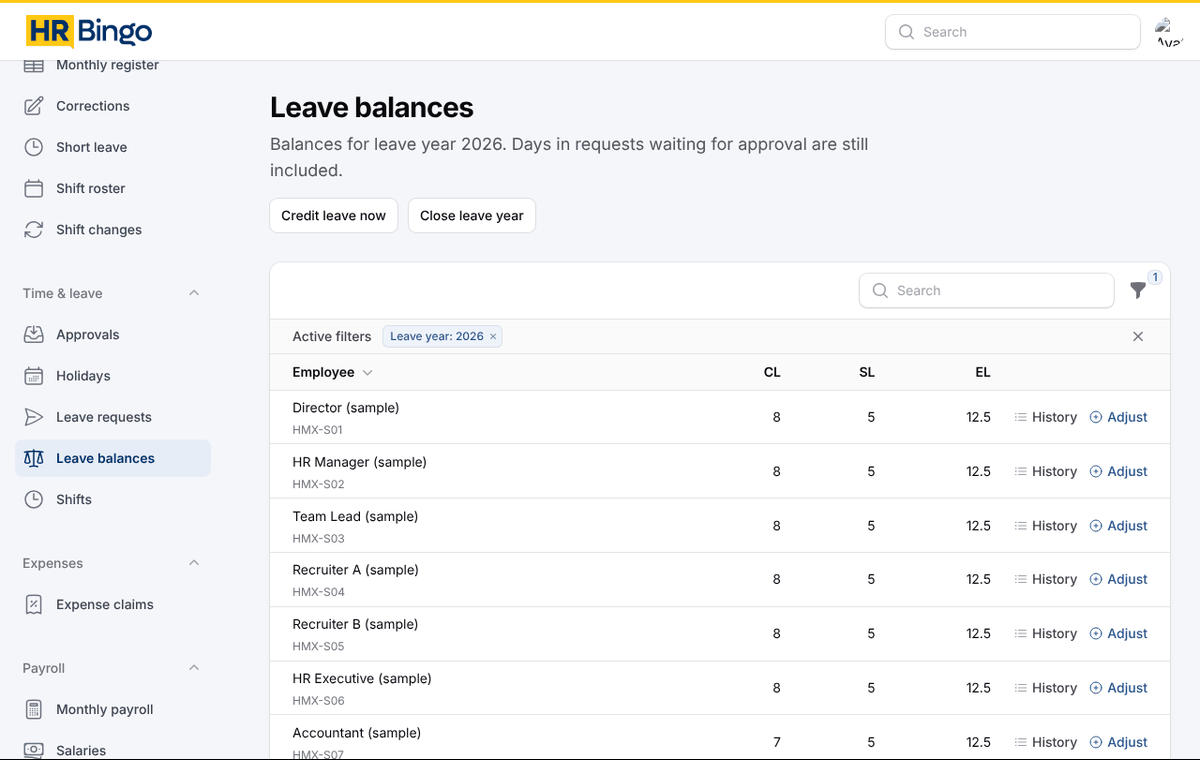
Task: Sort by the Employee column chevron
Action: 367,372
